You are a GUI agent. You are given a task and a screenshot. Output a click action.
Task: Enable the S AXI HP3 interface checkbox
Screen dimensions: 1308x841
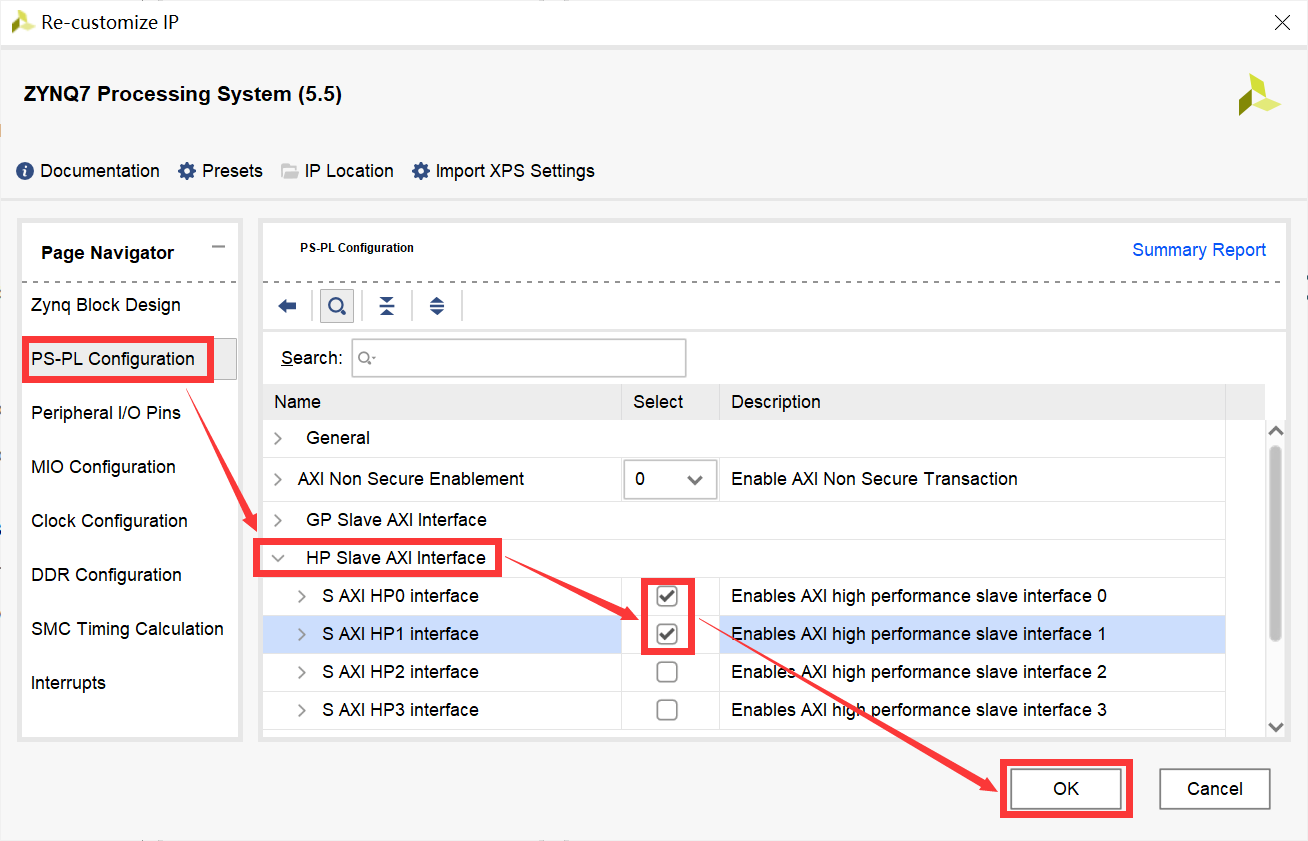(667, 710)
